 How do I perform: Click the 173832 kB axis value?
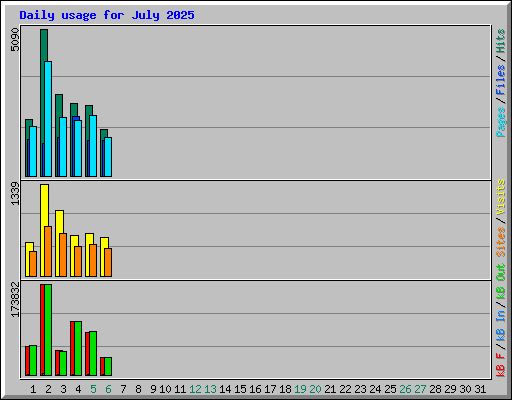click(x=15, y=299)
